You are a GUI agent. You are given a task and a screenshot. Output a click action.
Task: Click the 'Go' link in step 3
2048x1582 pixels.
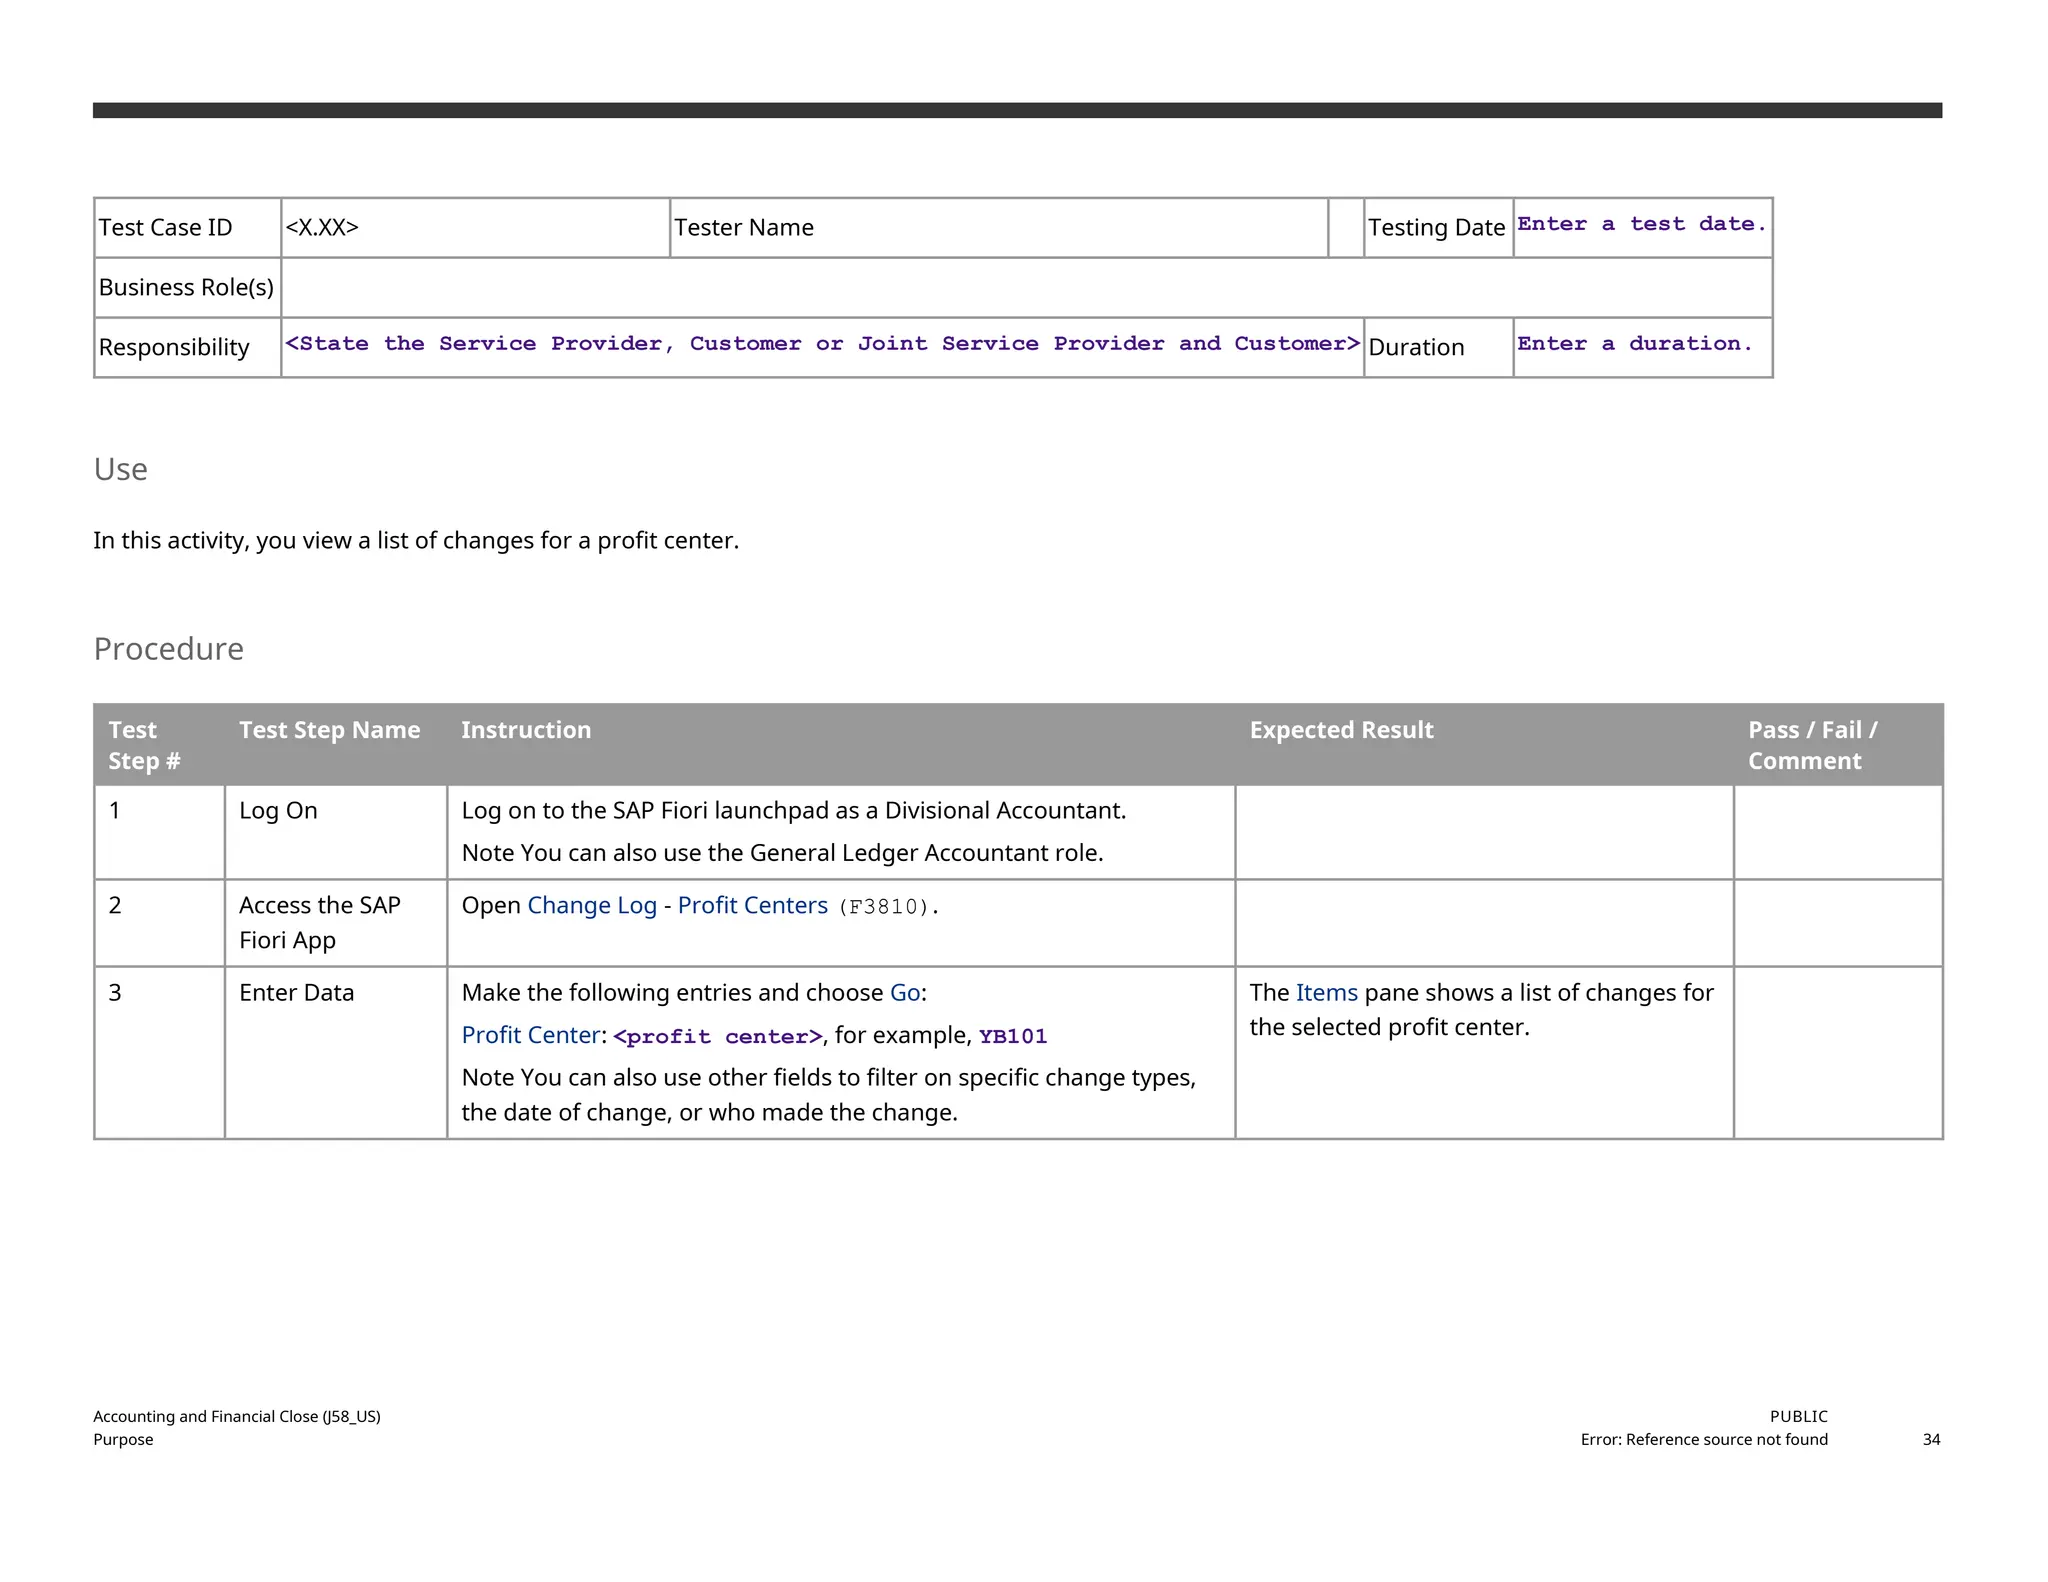[x=904, y=993]
